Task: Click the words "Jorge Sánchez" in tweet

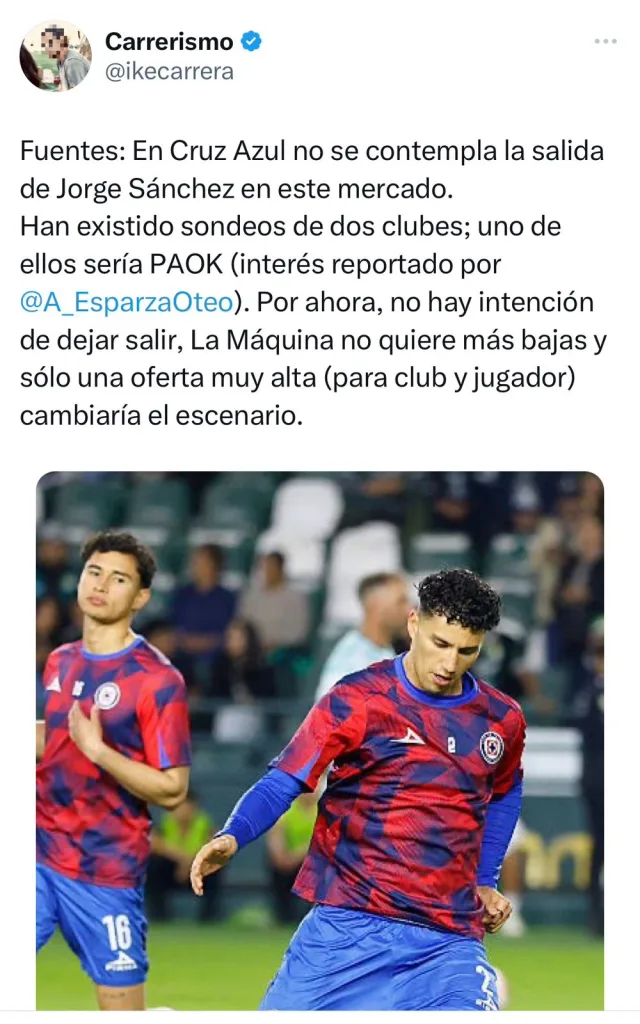Action: pos(144,189)
